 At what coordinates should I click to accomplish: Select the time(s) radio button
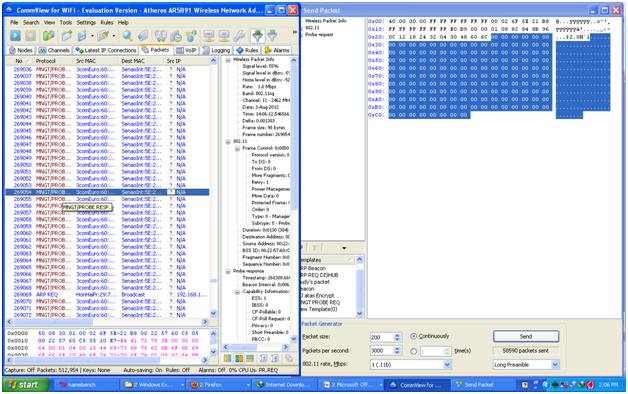click(414, 351)
